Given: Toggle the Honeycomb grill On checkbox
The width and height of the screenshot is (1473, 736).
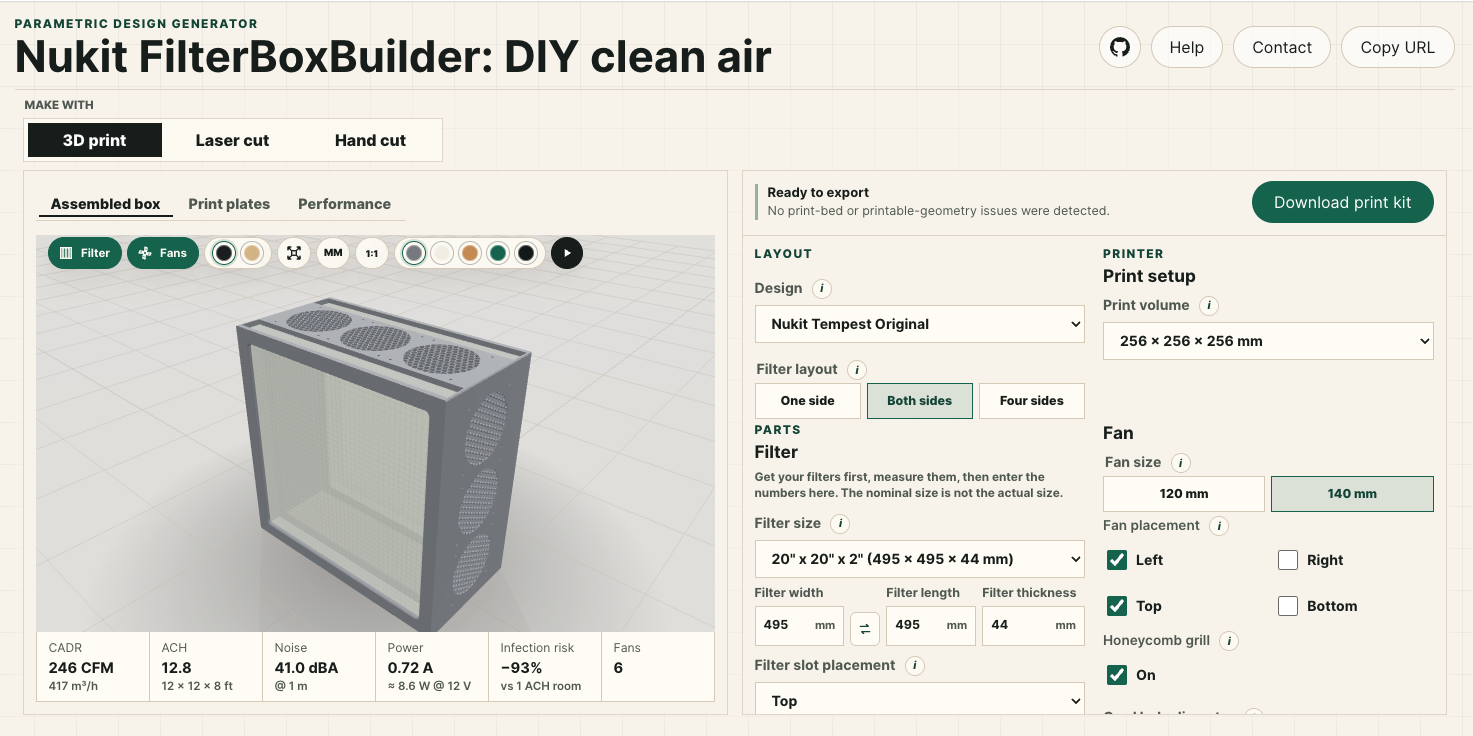Looking at the screenshot, I should point(1117,675).
